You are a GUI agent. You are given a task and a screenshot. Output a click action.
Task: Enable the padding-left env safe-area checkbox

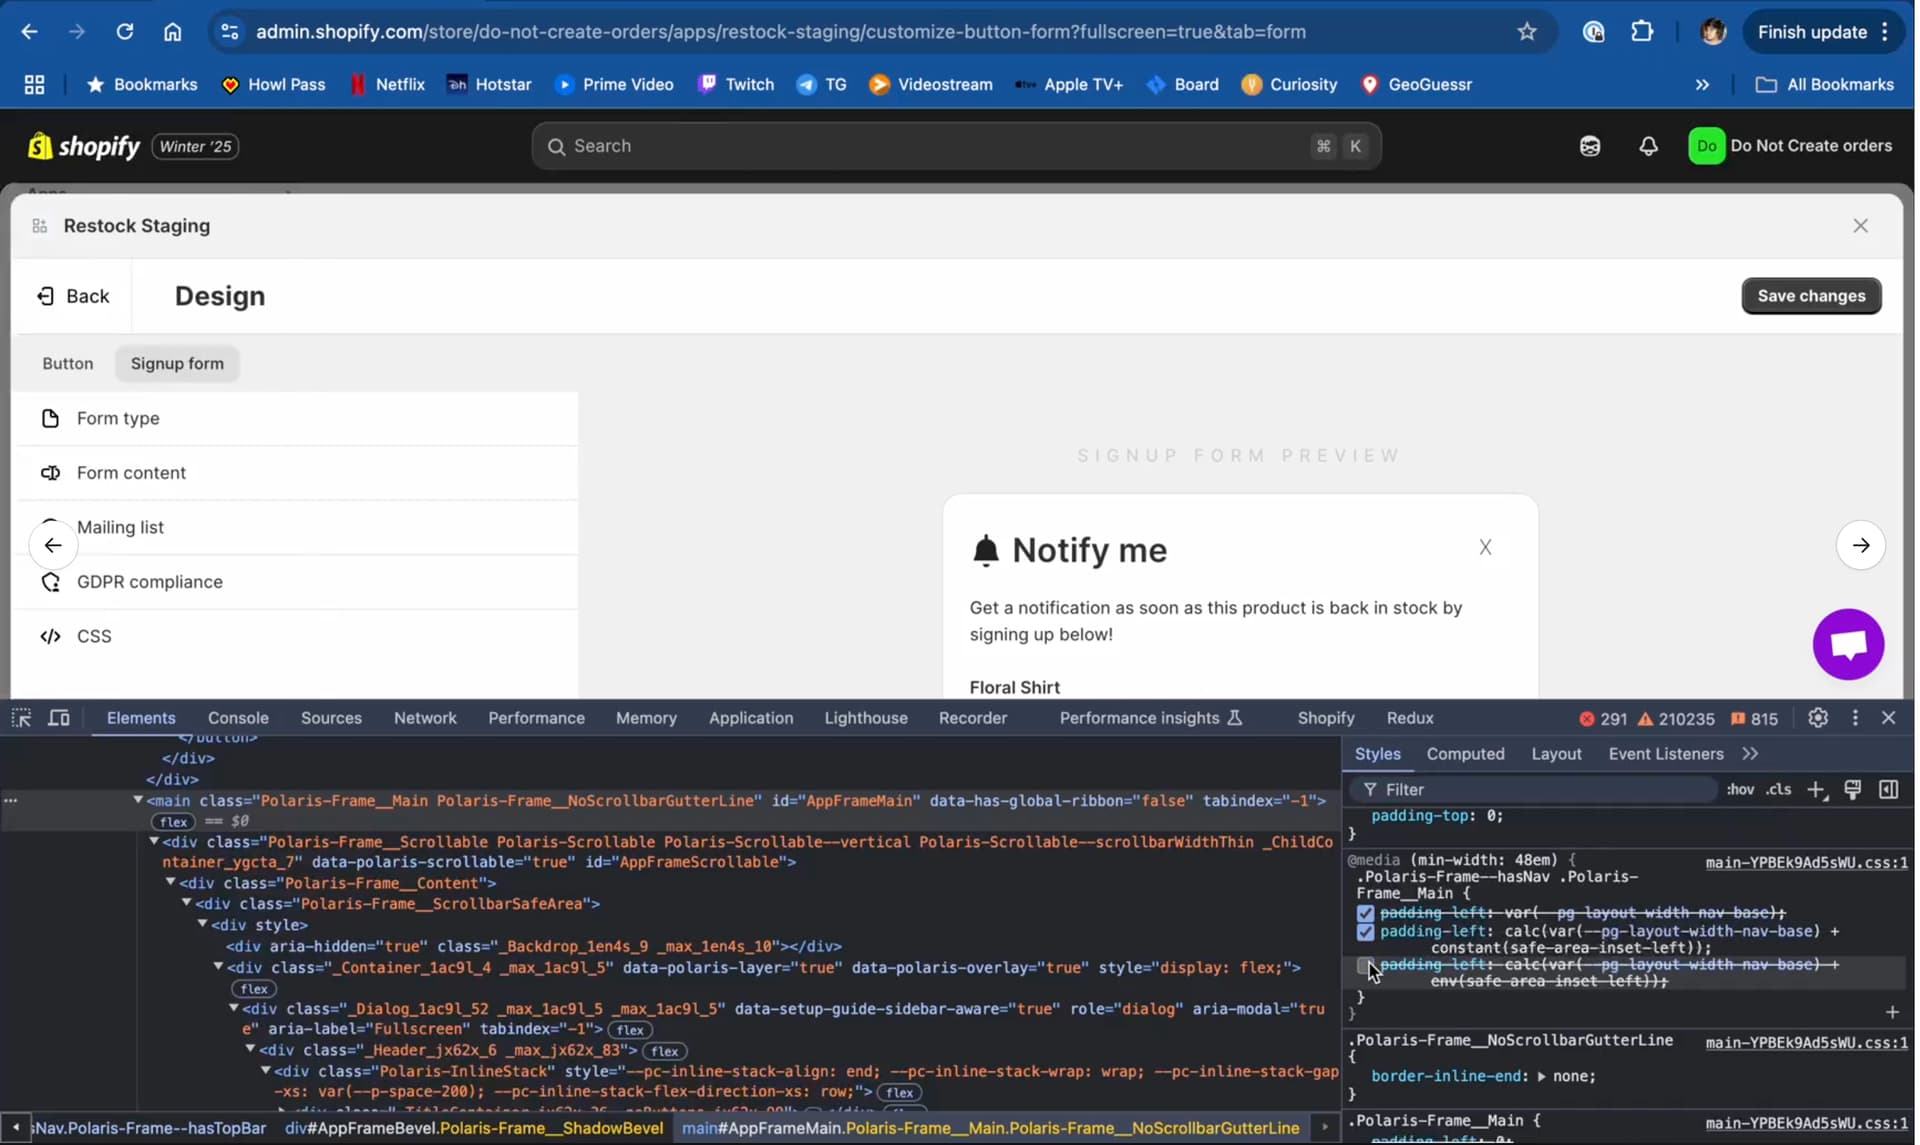(1365, 965)
